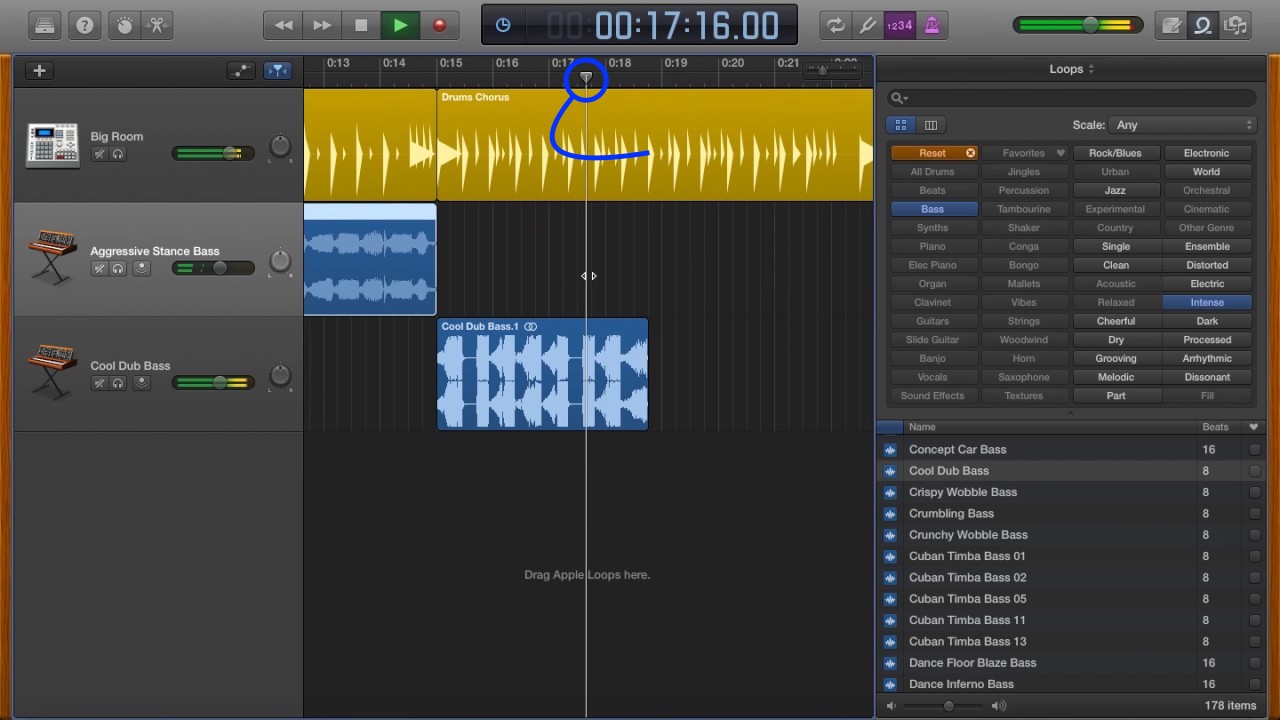Screen dimensions: 1280x720
Task: Select the Grooving keyword button
Action: pyautogui.click(x=1115, y=358)
